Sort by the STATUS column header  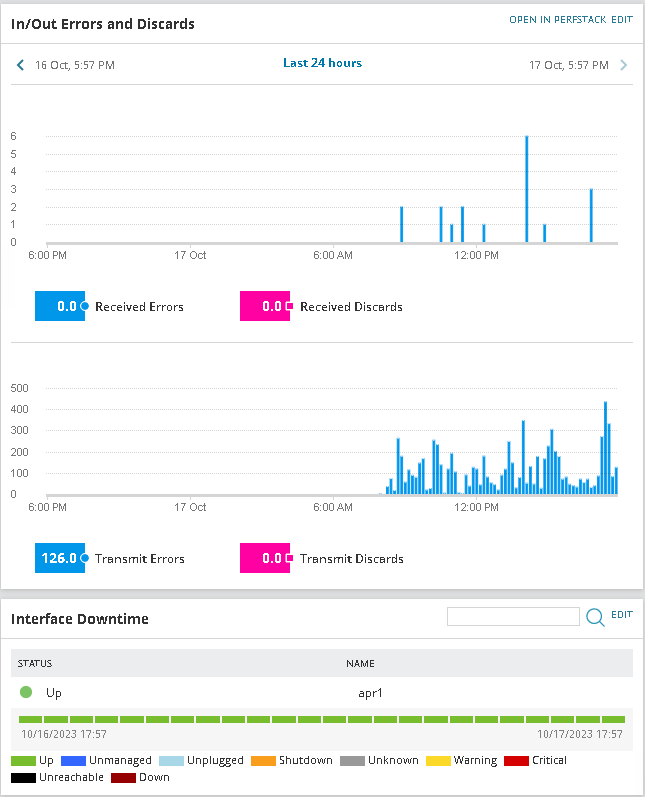(x=35, y=663)
